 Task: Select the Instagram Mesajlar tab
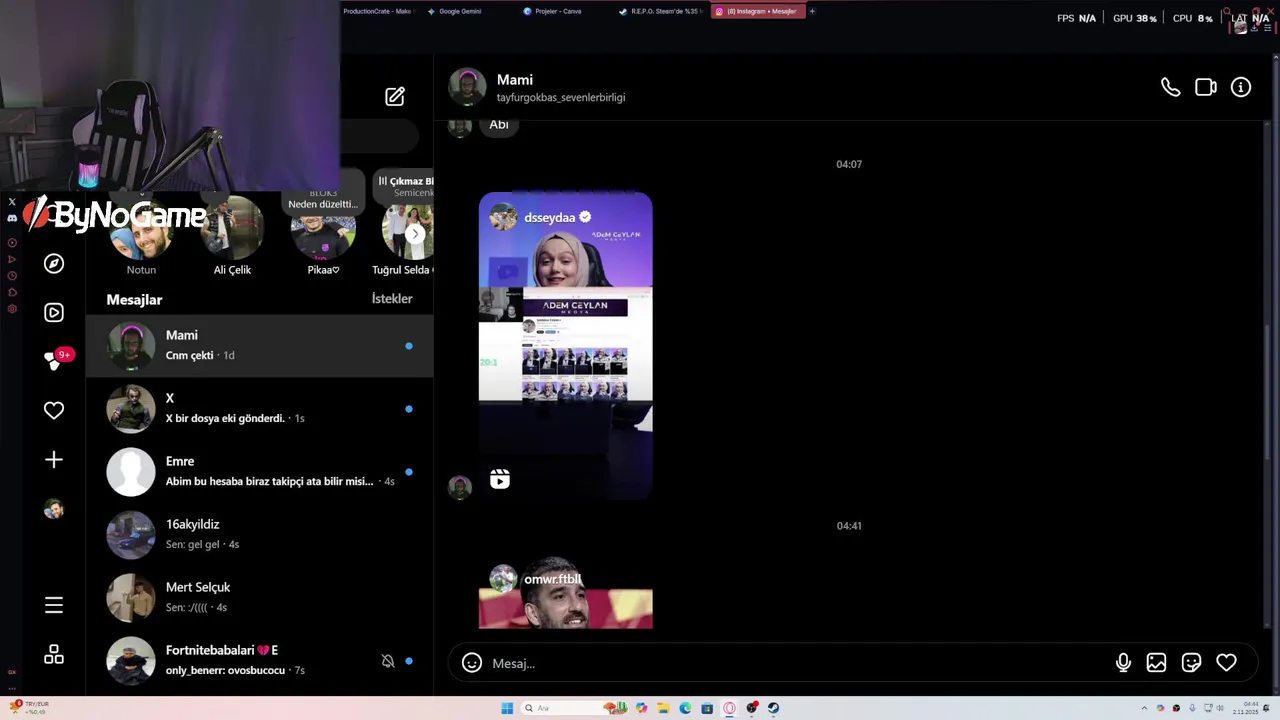(x=757, y=11)
